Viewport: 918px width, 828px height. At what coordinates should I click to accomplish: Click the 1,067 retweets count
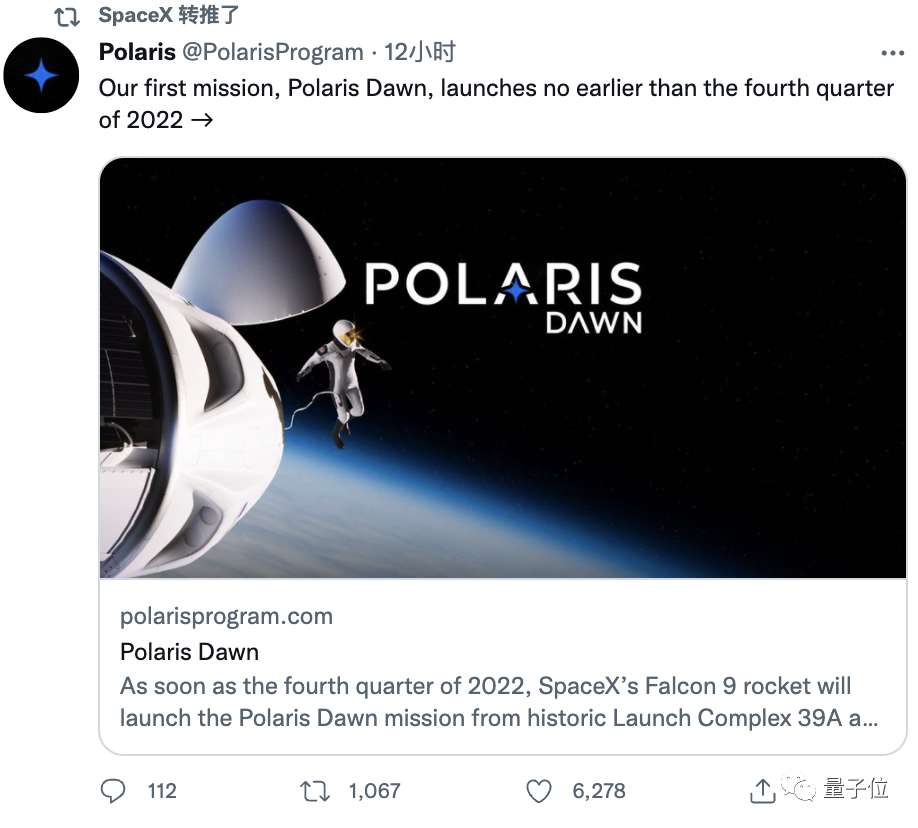[375, 791]
